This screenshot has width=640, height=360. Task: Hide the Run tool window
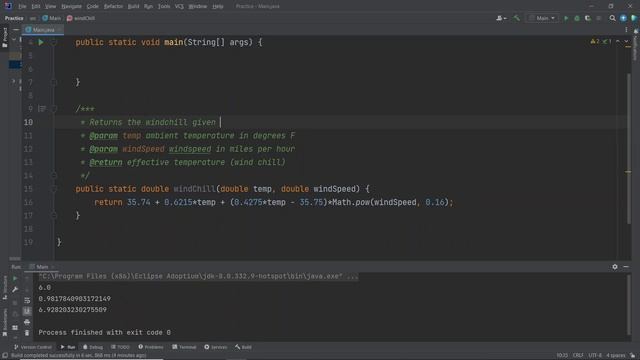[626, 267]
